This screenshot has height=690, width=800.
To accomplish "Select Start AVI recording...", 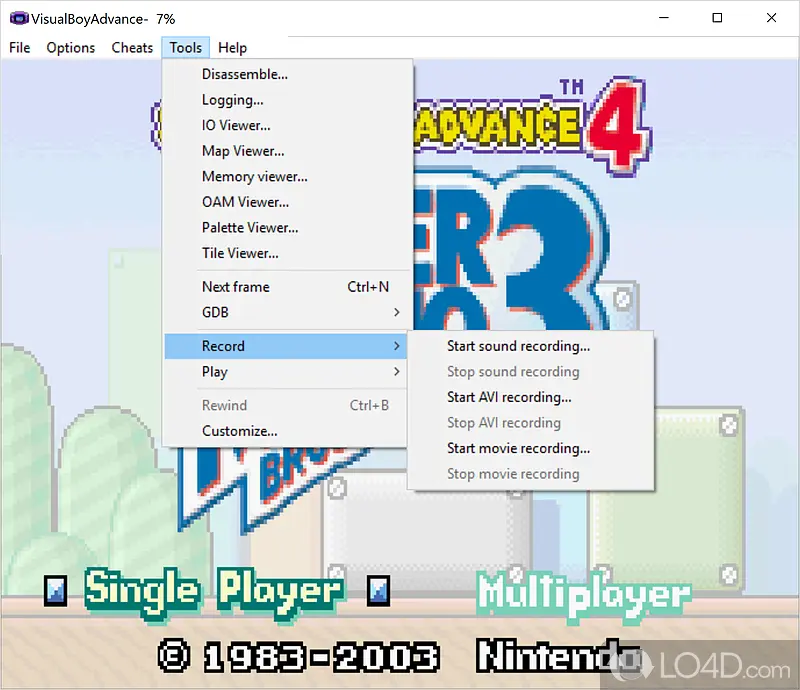I will coord(509,397).
